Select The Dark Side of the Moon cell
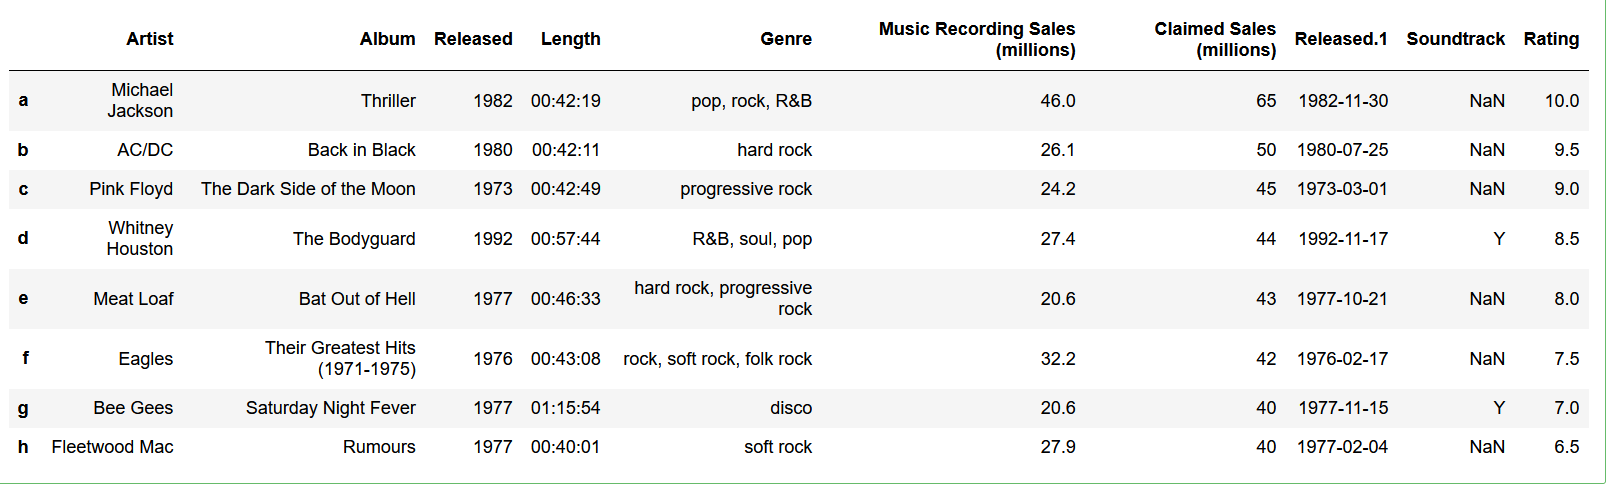This screenshot has width=1613, height=486. [308, 189]
